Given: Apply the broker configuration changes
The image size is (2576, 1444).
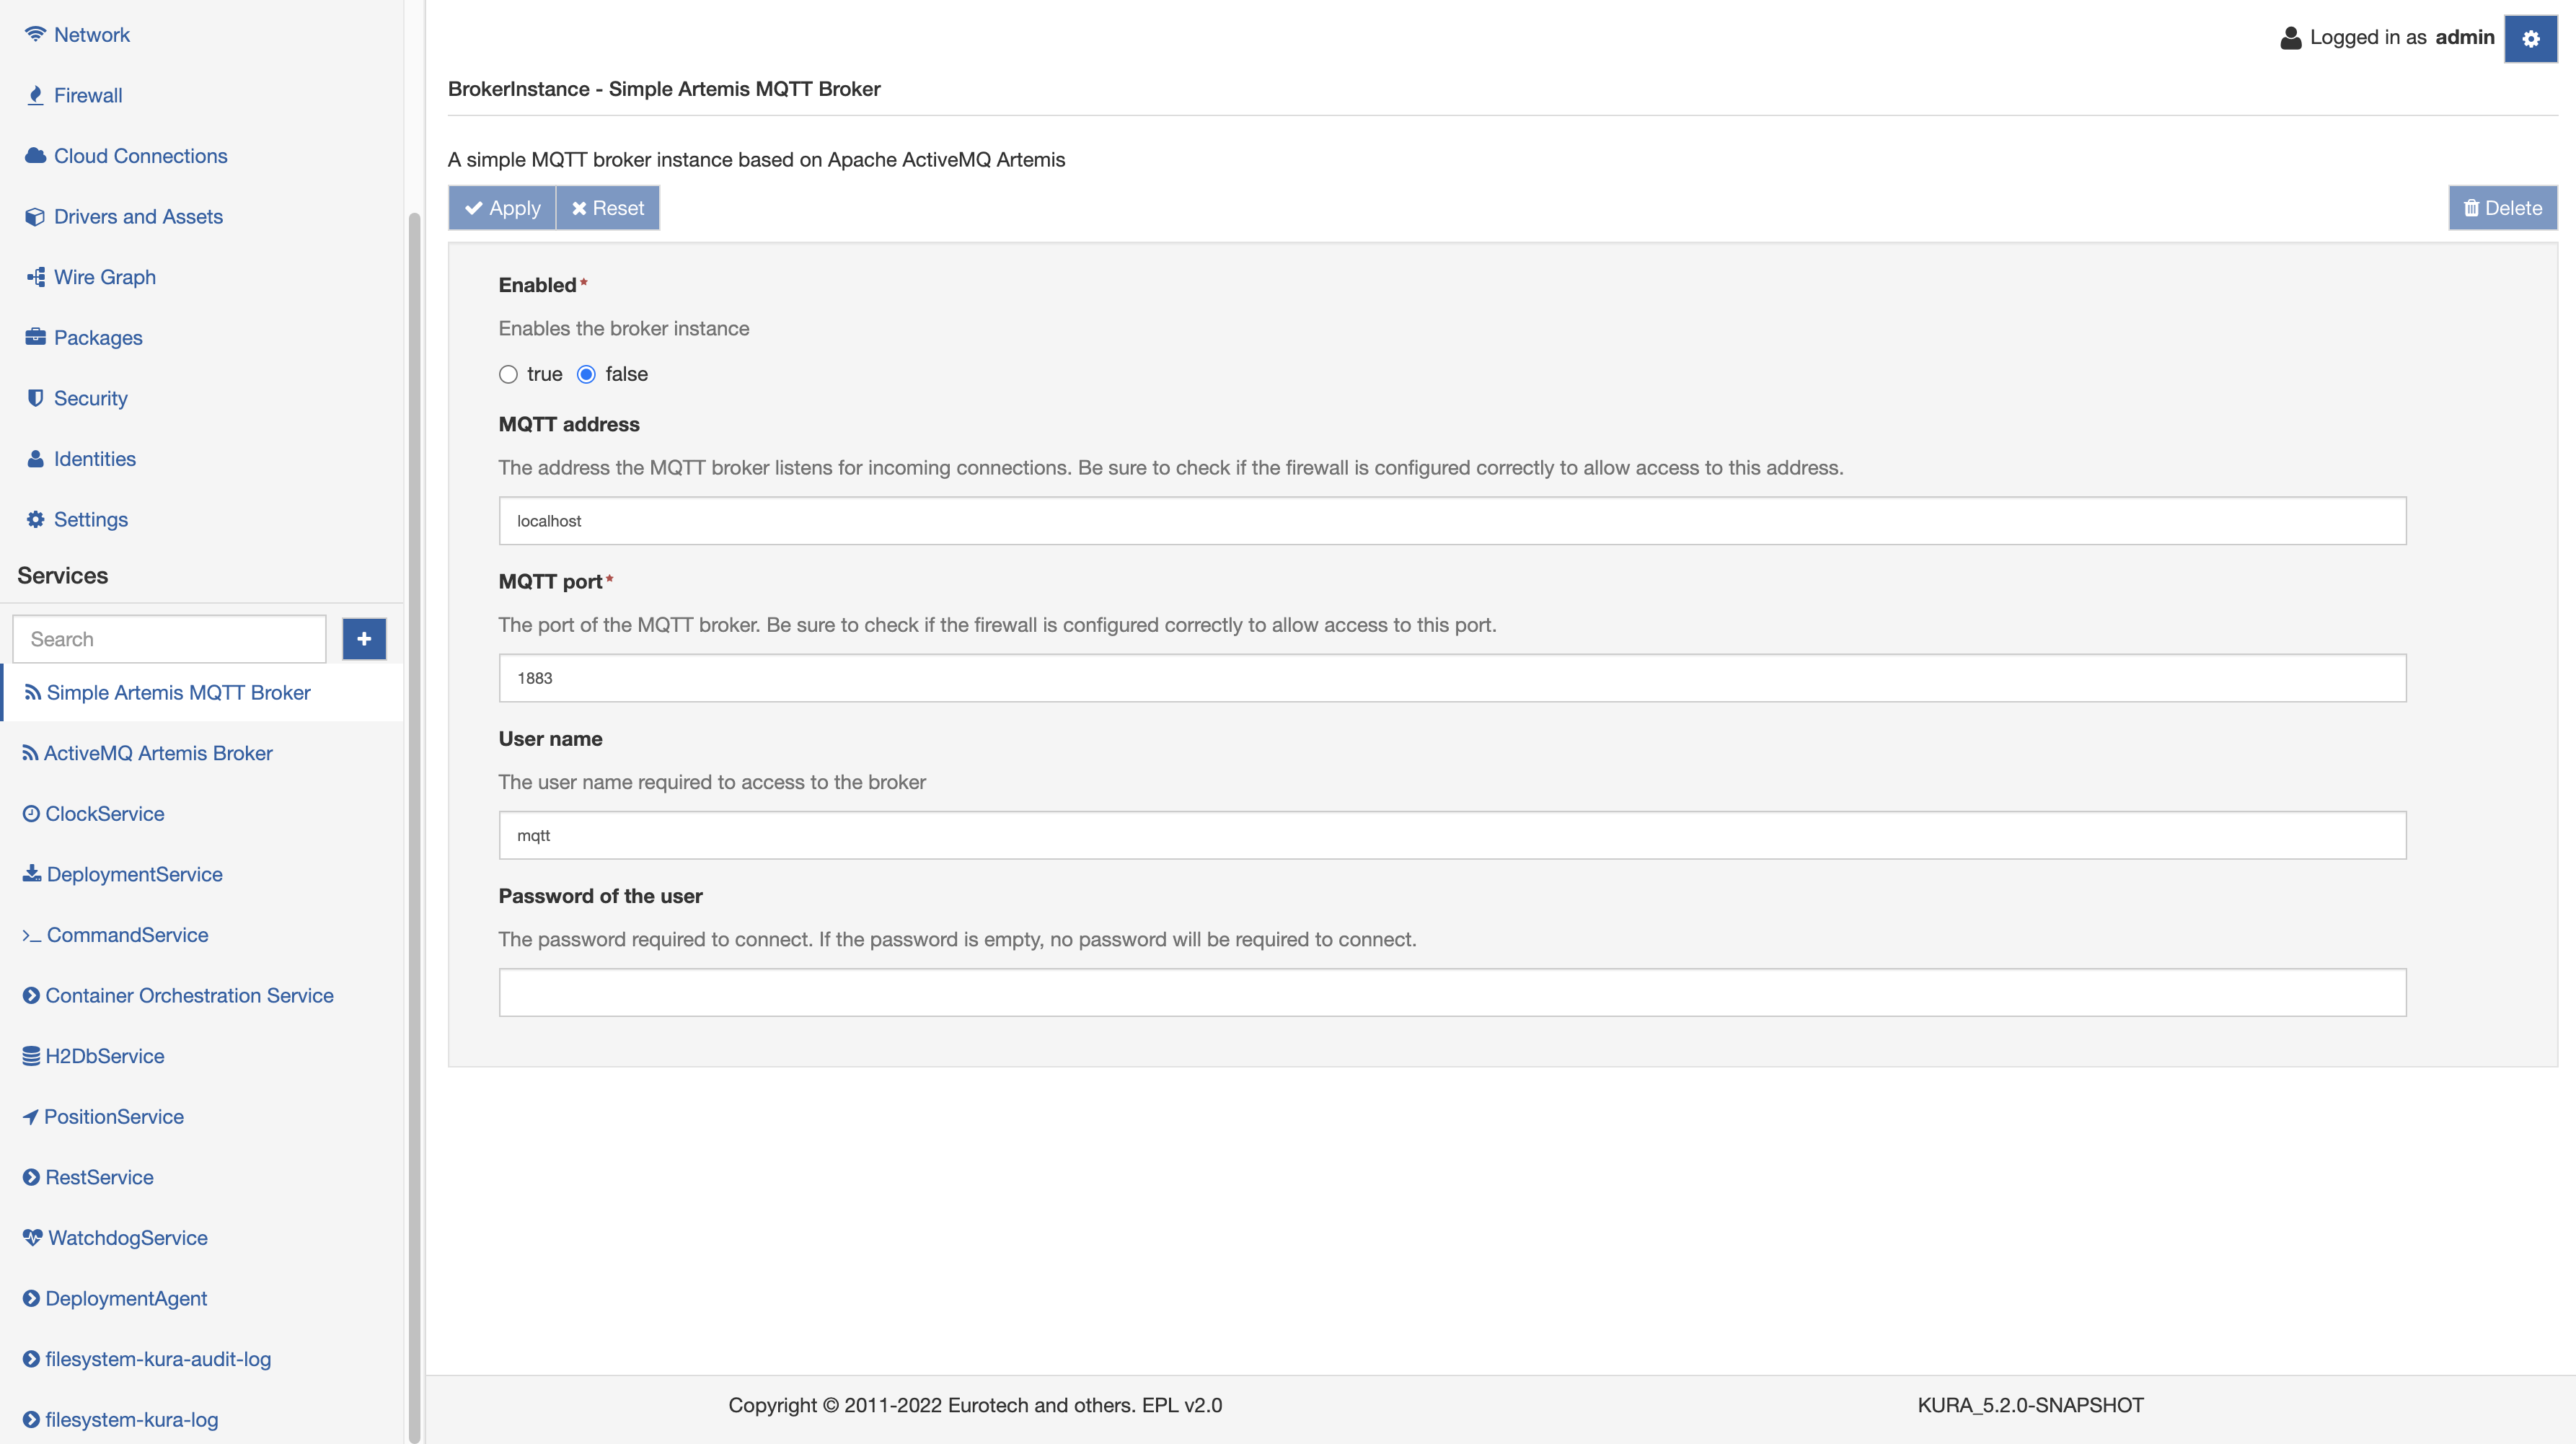Looking at the screenshot, I should tap(502, 208).
